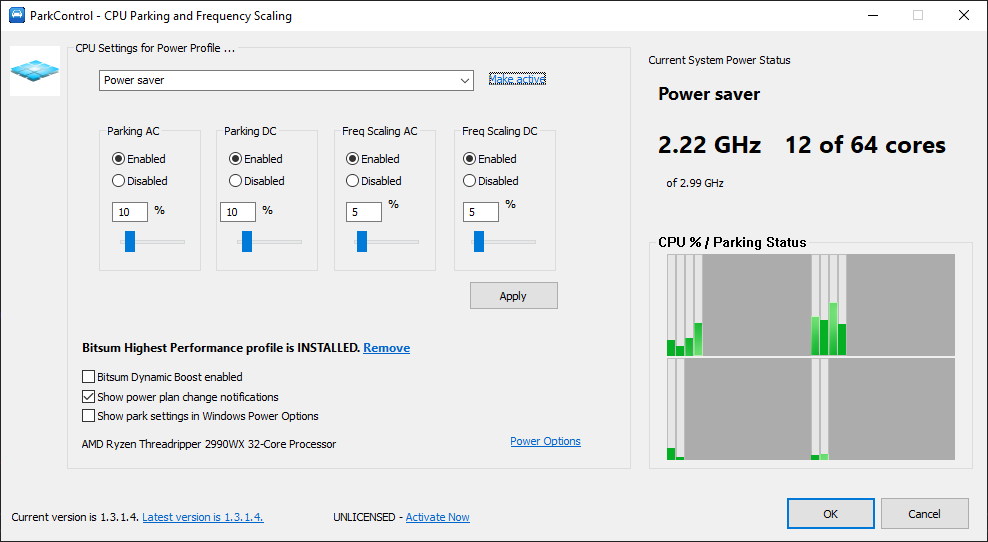Screen dimensions: 988x542
Task: Click the OK button
Action: pos(830,514)
